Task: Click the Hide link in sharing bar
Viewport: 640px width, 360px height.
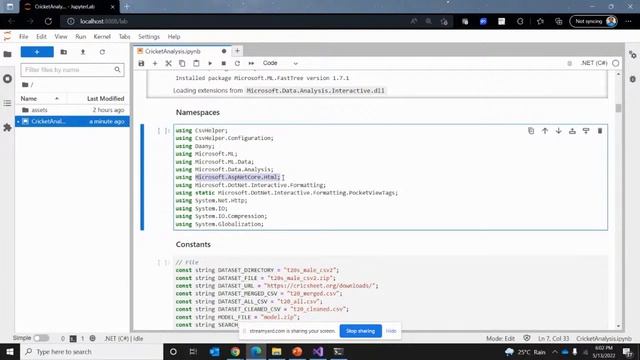Action: tap(391, 331)
